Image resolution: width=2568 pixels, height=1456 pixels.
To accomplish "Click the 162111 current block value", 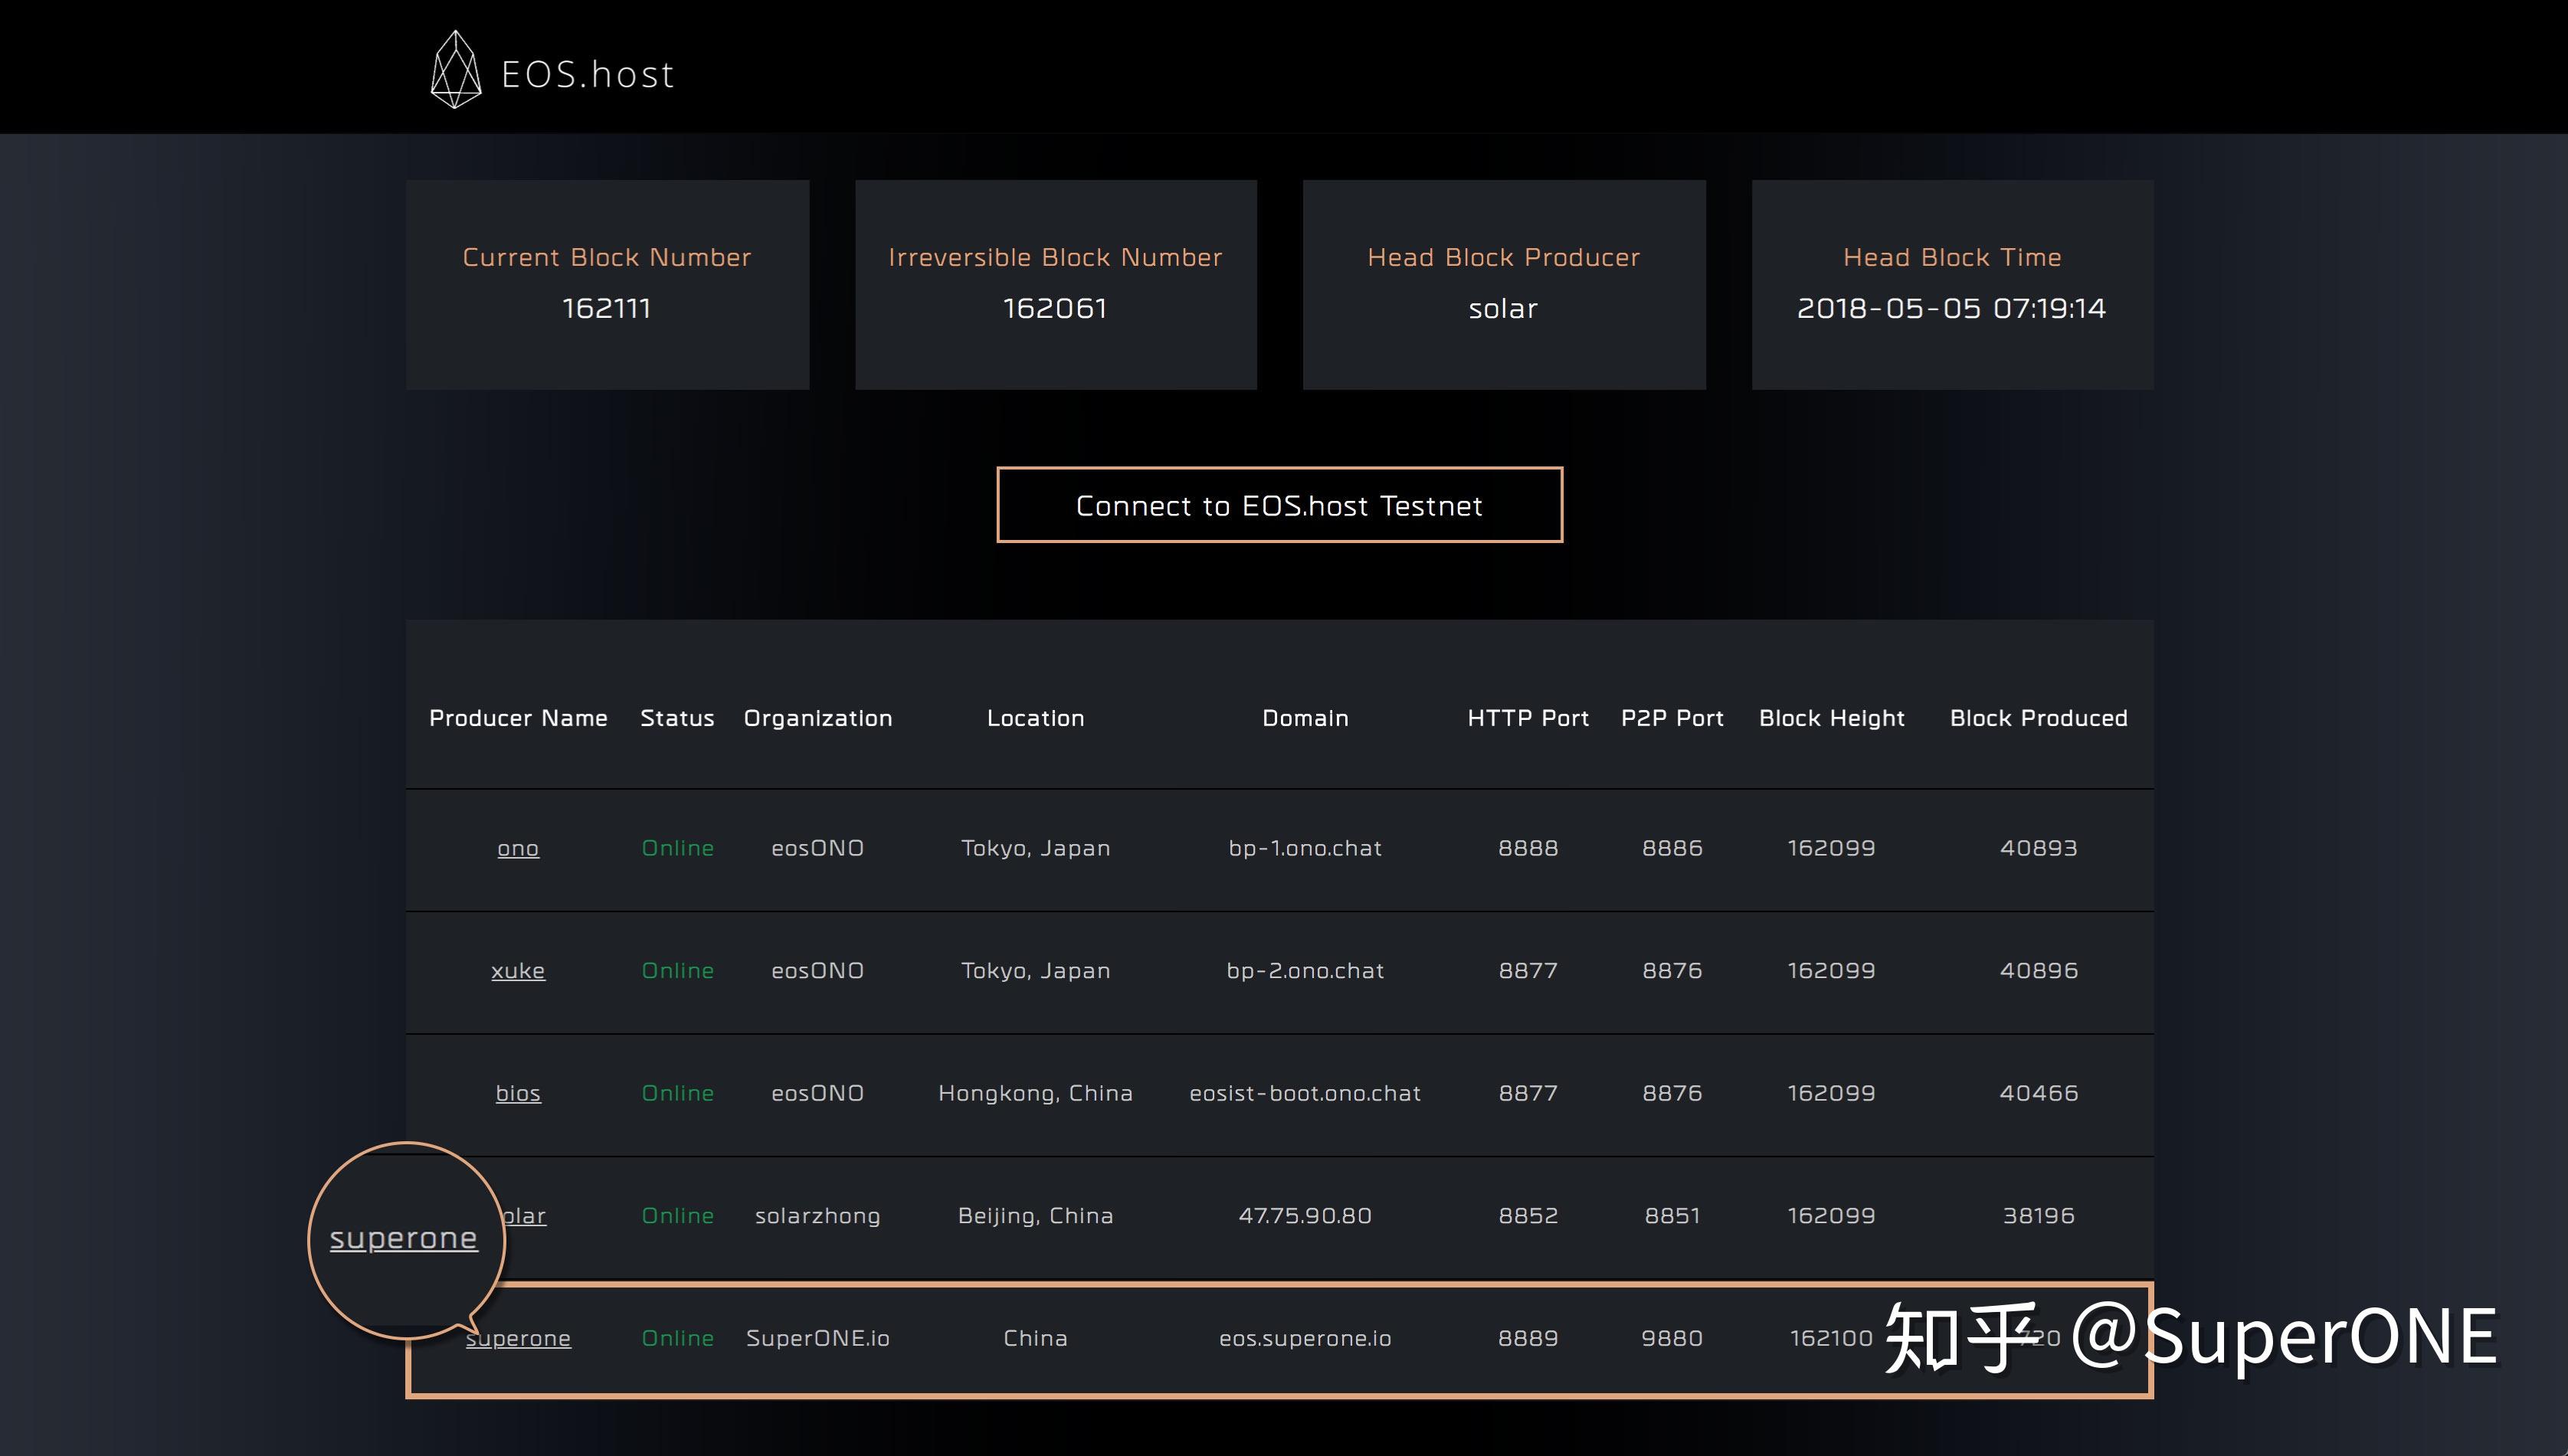I will click(x=607, y=308).
